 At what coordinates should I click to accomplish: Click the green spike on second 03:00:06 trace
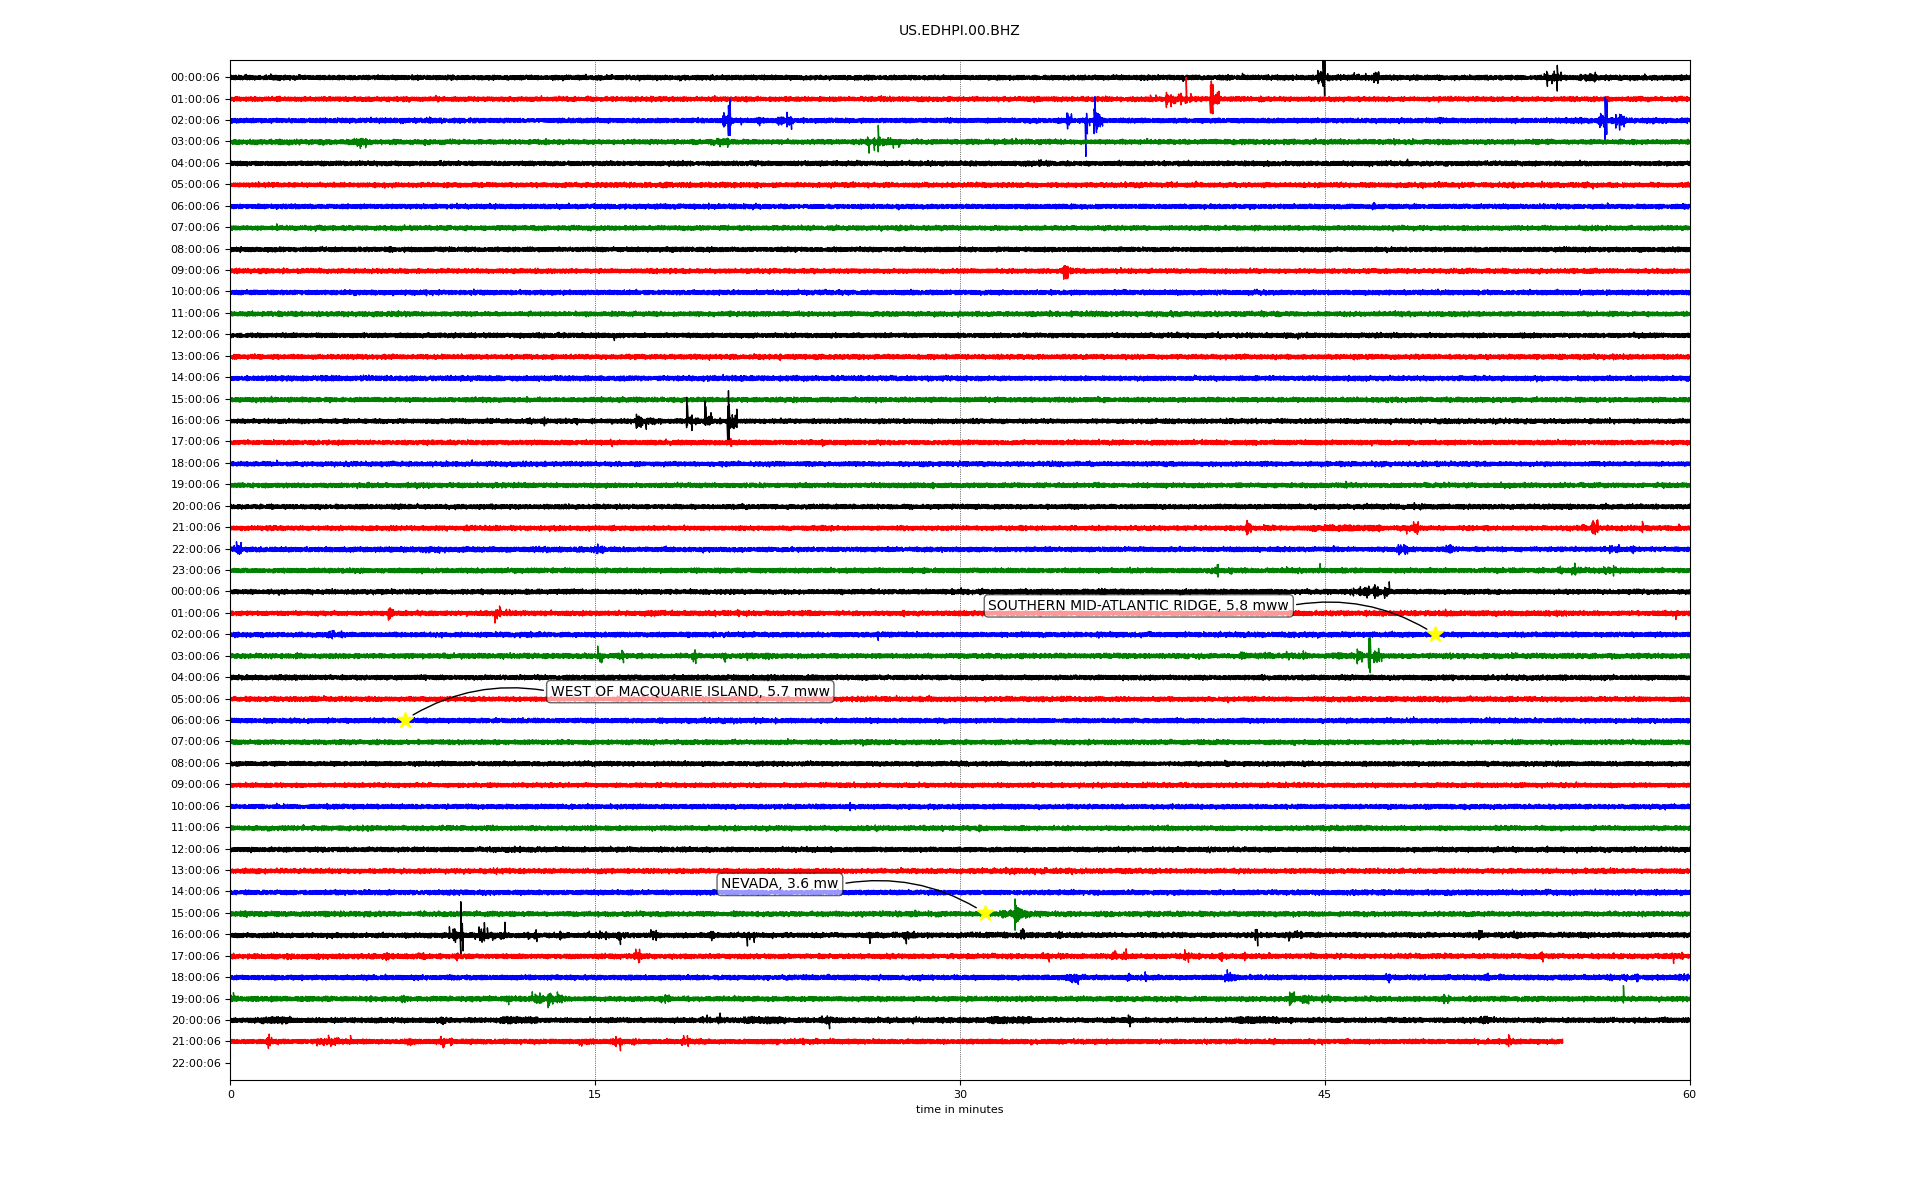[x=1369, y=655]
